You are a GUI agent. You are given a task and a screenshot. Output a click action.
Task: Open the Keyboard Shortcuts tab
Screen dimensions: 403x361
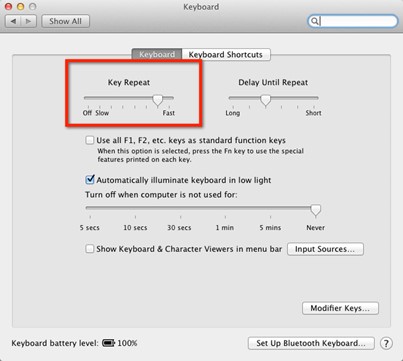click(226, 54)
